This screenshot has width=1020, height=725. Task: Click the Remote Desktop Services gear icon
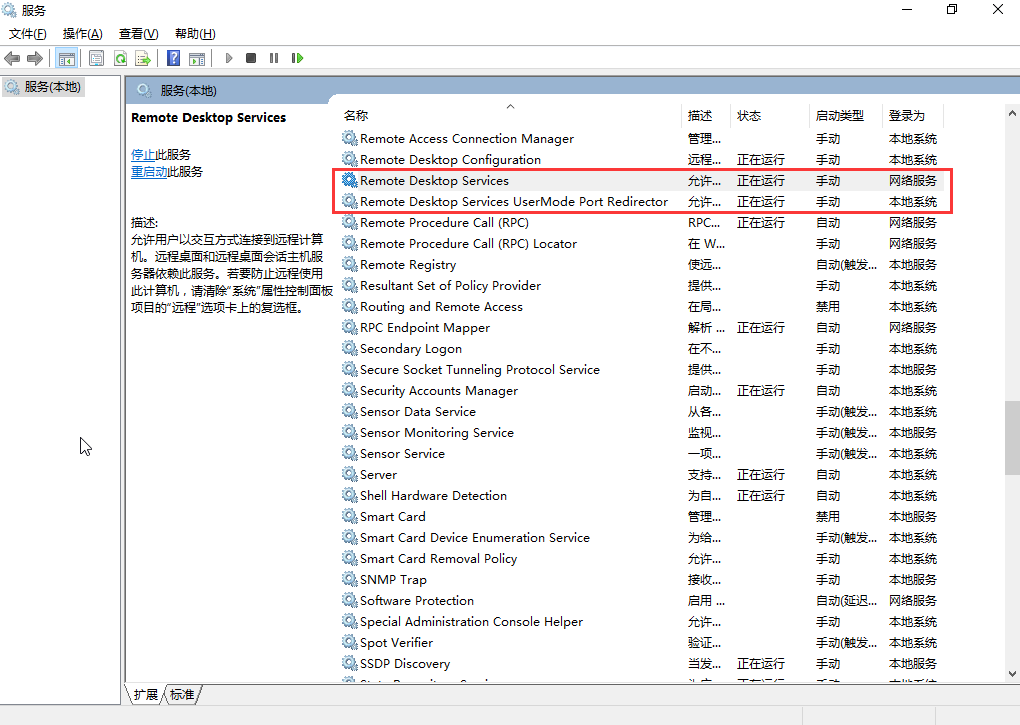tap(350, 180)
